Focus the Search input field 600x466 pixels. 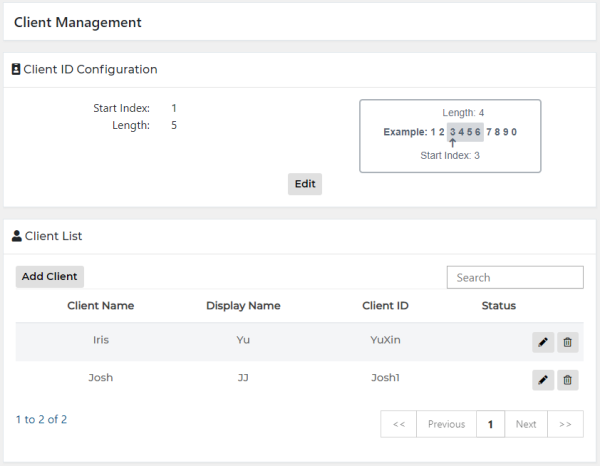tap(514, 277)
